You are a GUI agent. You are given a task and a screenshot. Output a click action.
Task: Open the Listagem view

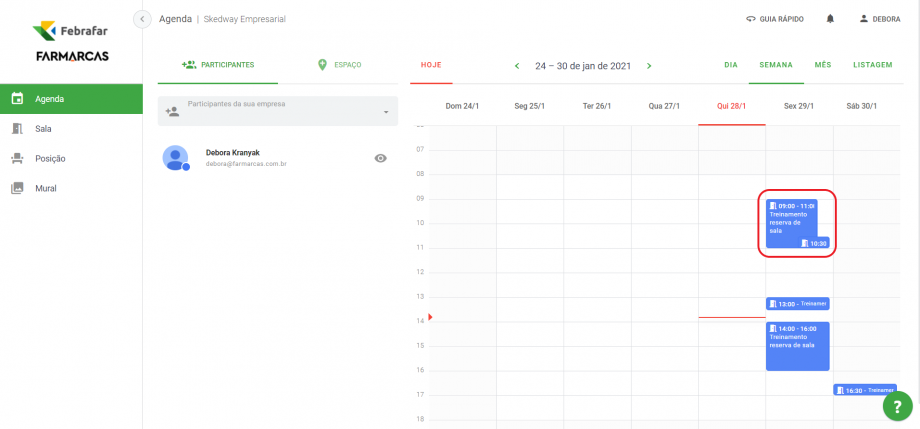coord(872,65)
